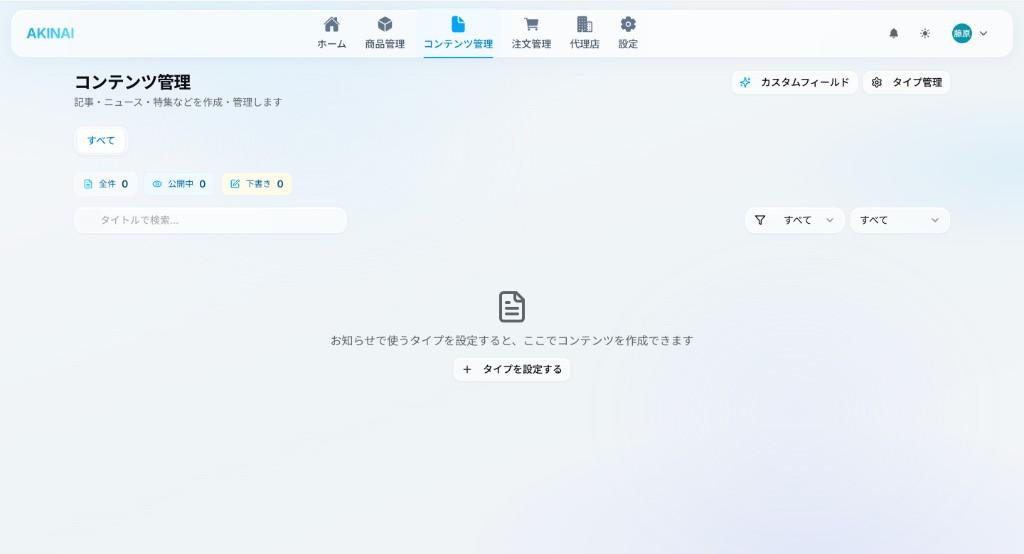
Task: Click the eye icon in 公開中
Action: pos(157,184)
